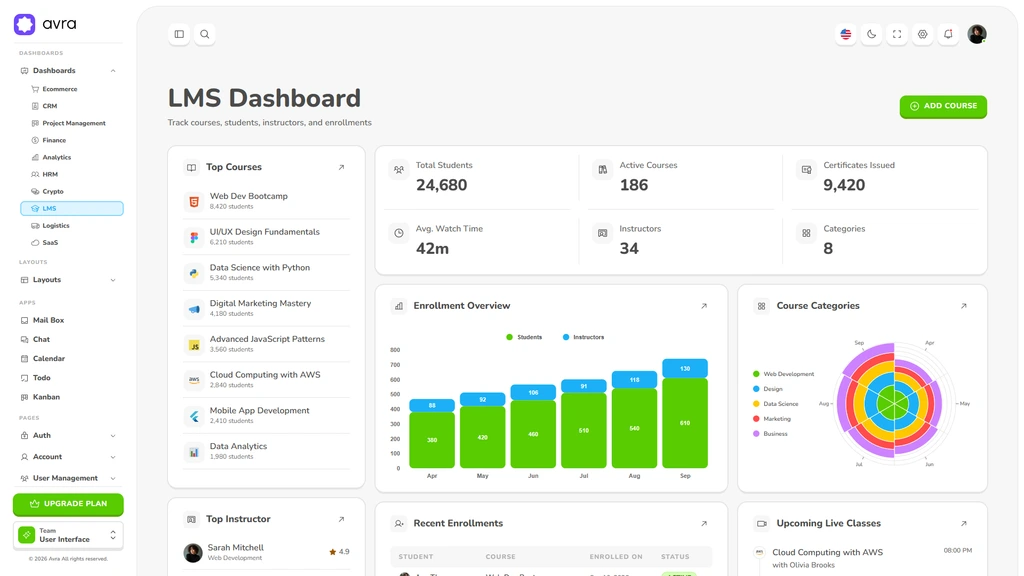Enter fullscreen mode via header icon

coord(897,34)
